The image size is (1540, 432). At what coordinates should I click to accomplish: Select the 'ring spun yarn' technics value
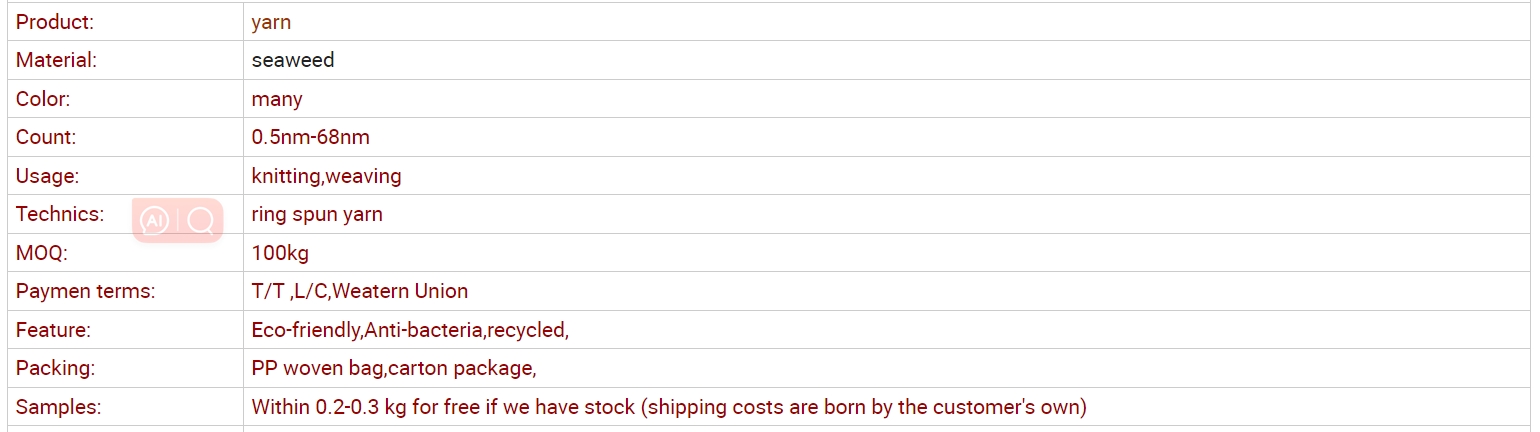pos(317,214)
